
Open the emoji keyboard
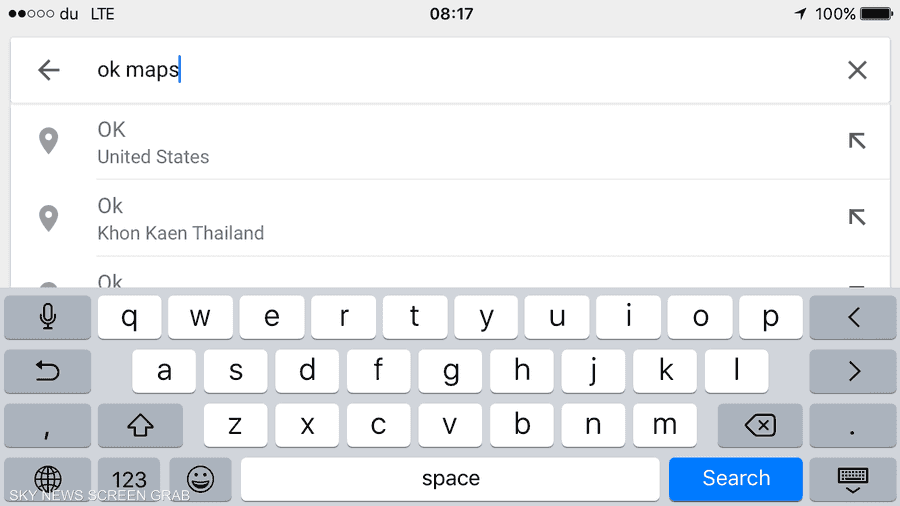(200, 480)
